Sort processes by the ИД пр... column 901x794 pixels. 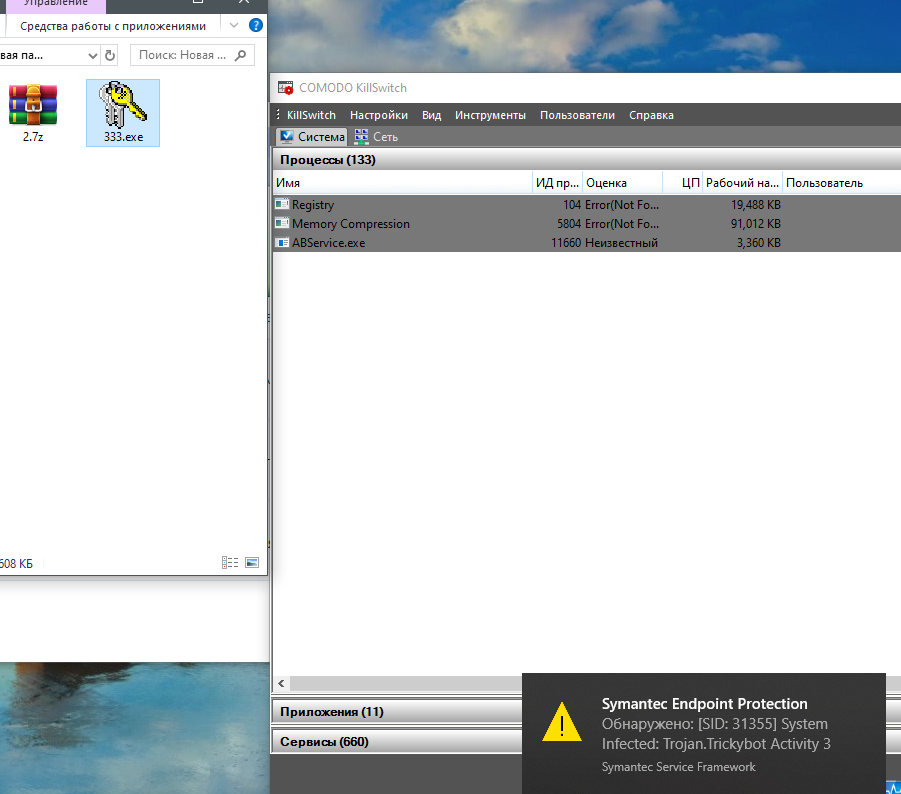[557, 183]
